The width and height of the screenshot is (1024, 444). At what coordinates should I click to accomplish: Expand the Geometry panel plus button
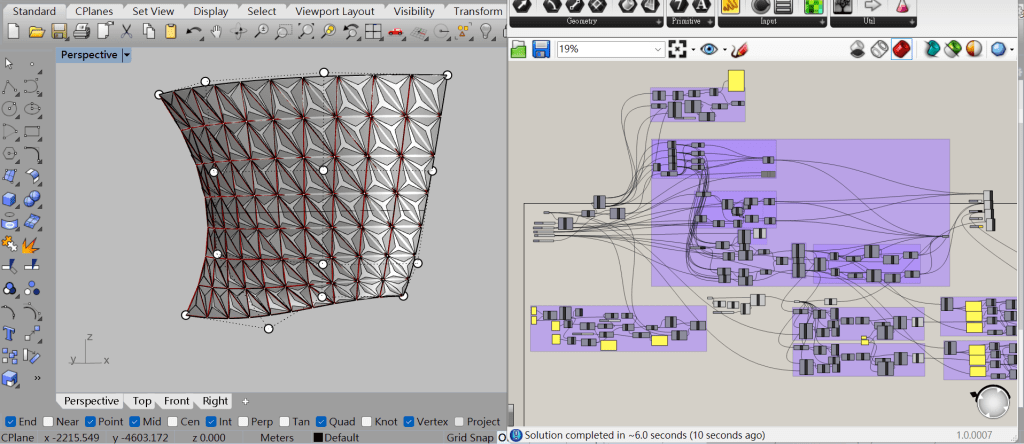(658, 22)
